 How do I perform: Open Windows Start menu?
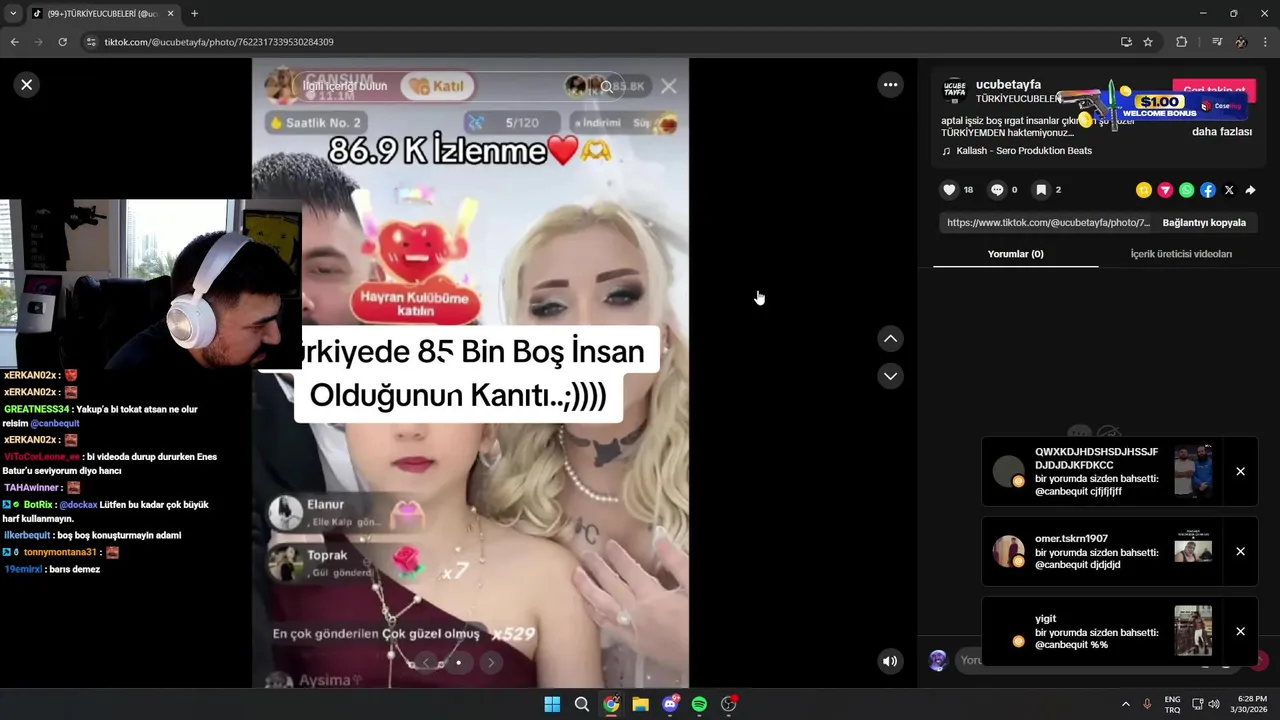552,704
